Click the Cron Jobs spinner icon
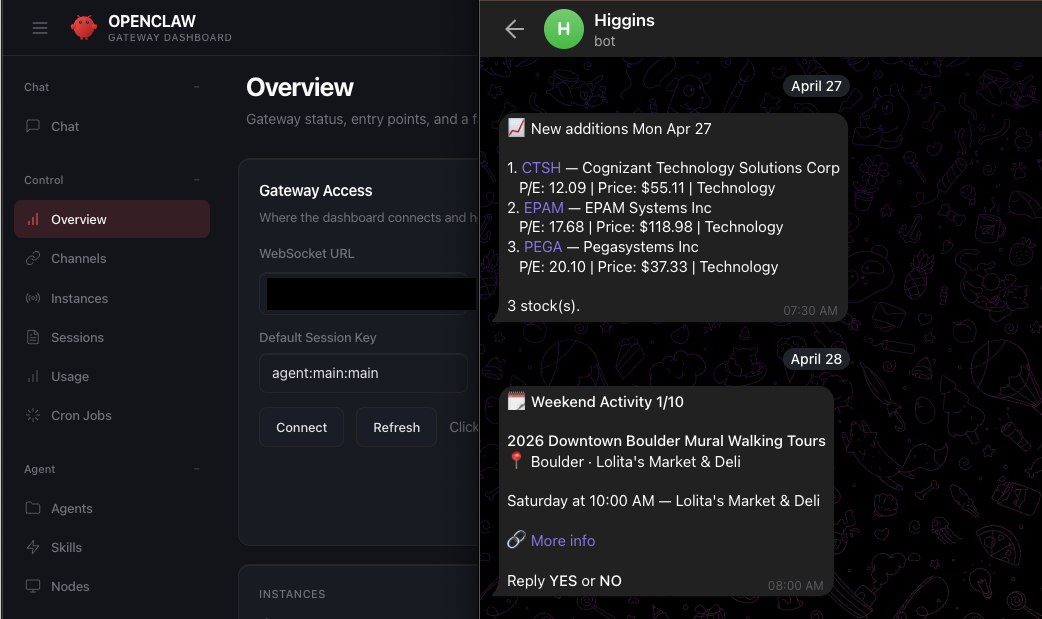Viewport: 1042px width, 619px height. 33,416
